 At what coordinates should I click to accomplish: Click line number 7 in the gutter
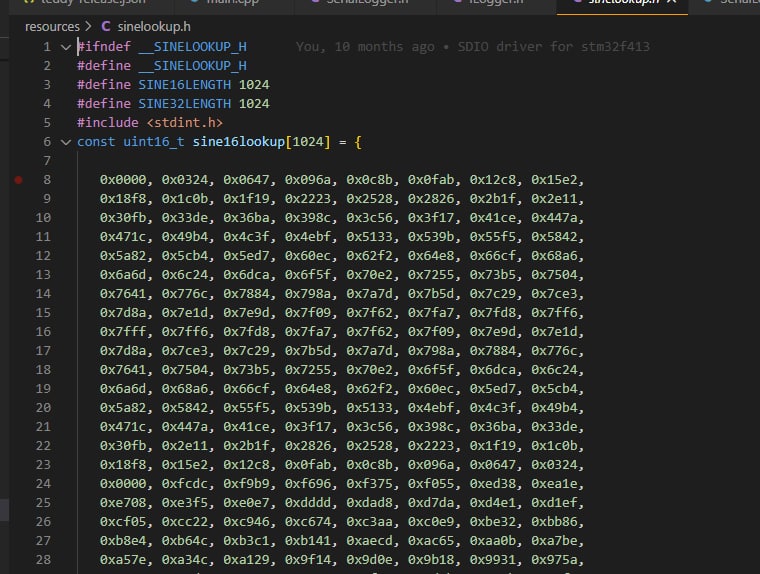pos(46,161)
